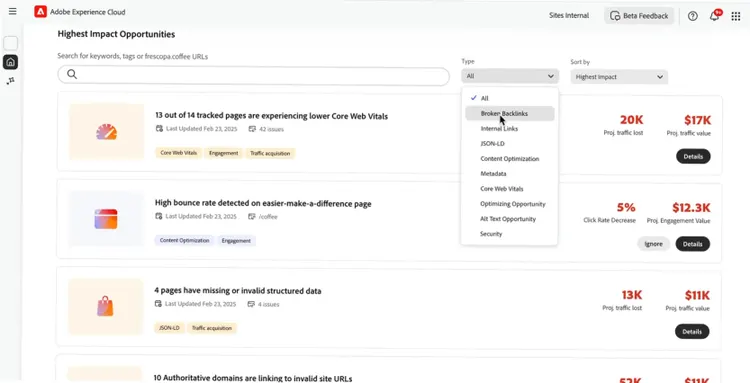This screenshot has width=750, height=383.
Task: Ignore the high bounce rate opportunity
Action: tap(653, 244)
